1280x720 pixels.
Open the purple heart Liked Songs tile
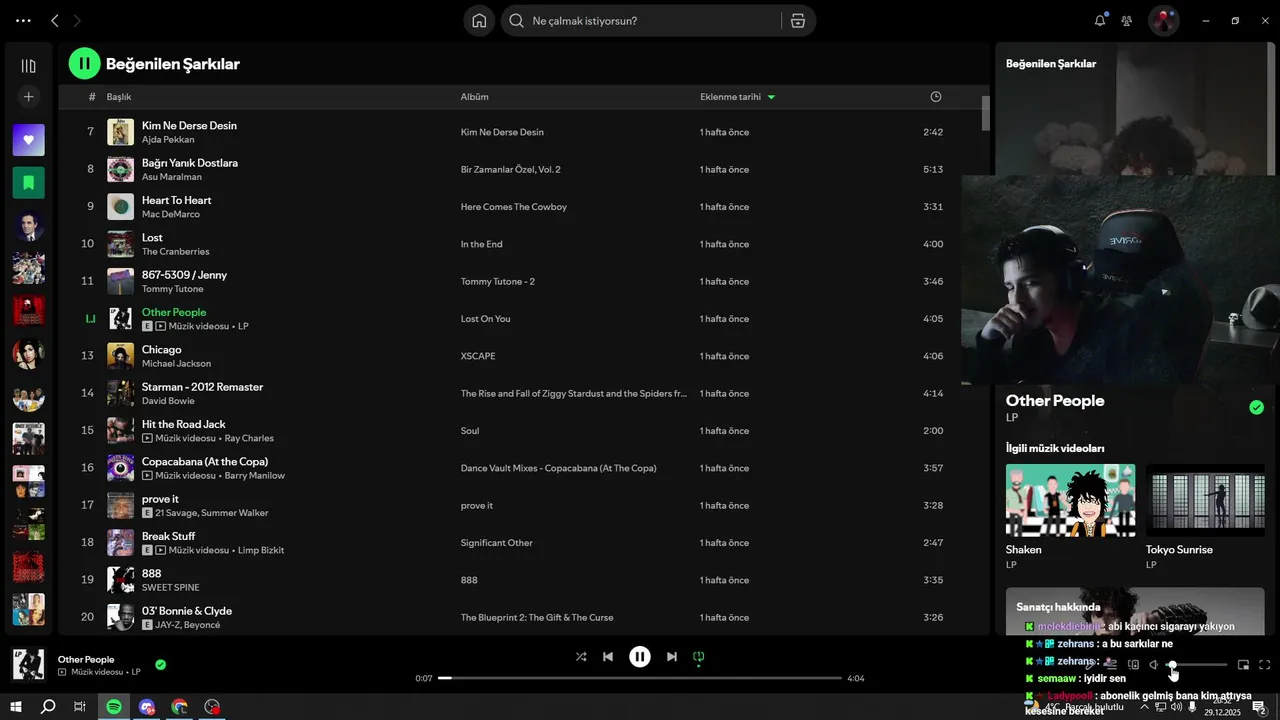click(28, 140)
